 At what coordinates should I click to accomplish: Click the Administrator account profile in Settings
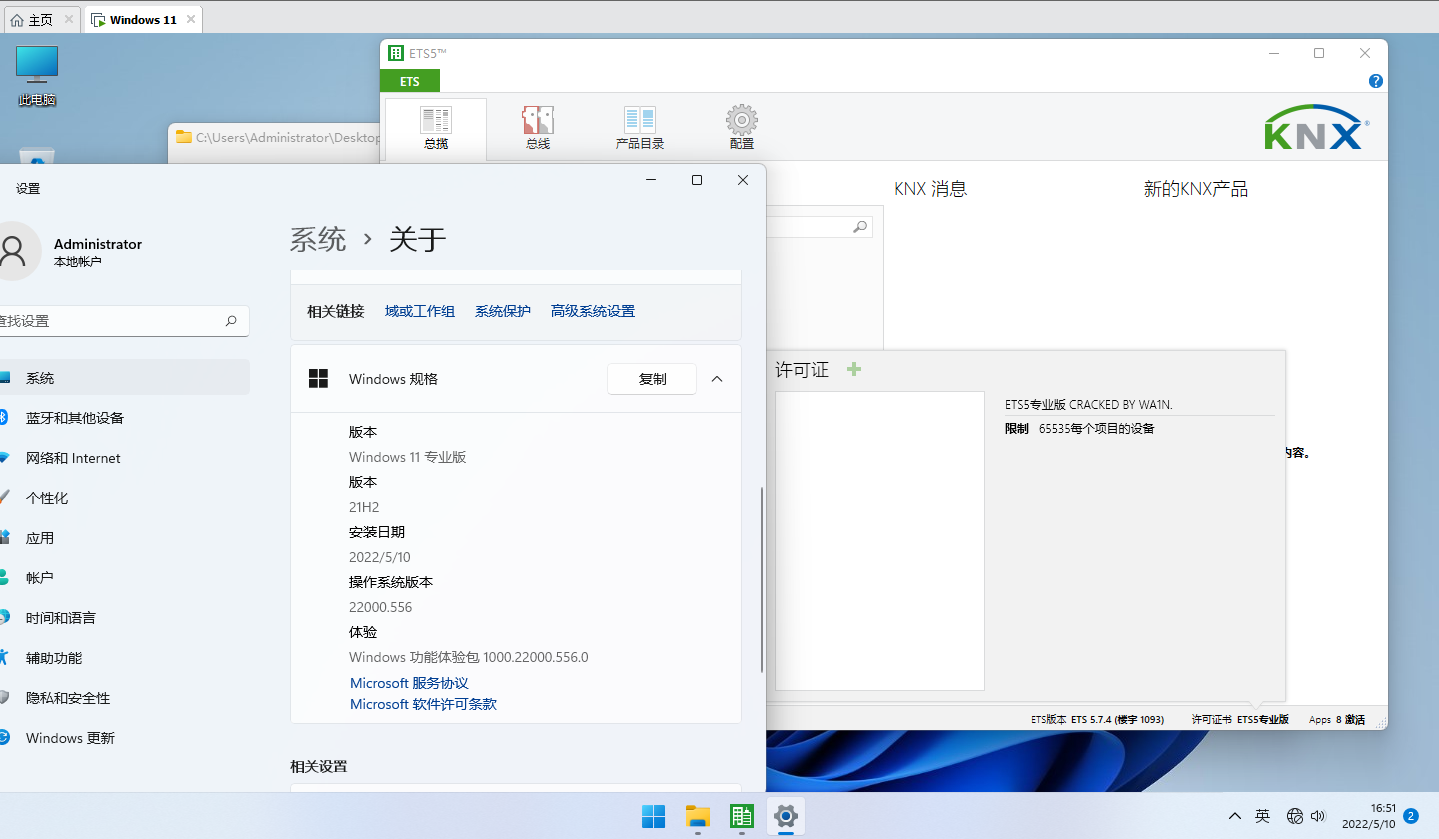click(71, 251)
